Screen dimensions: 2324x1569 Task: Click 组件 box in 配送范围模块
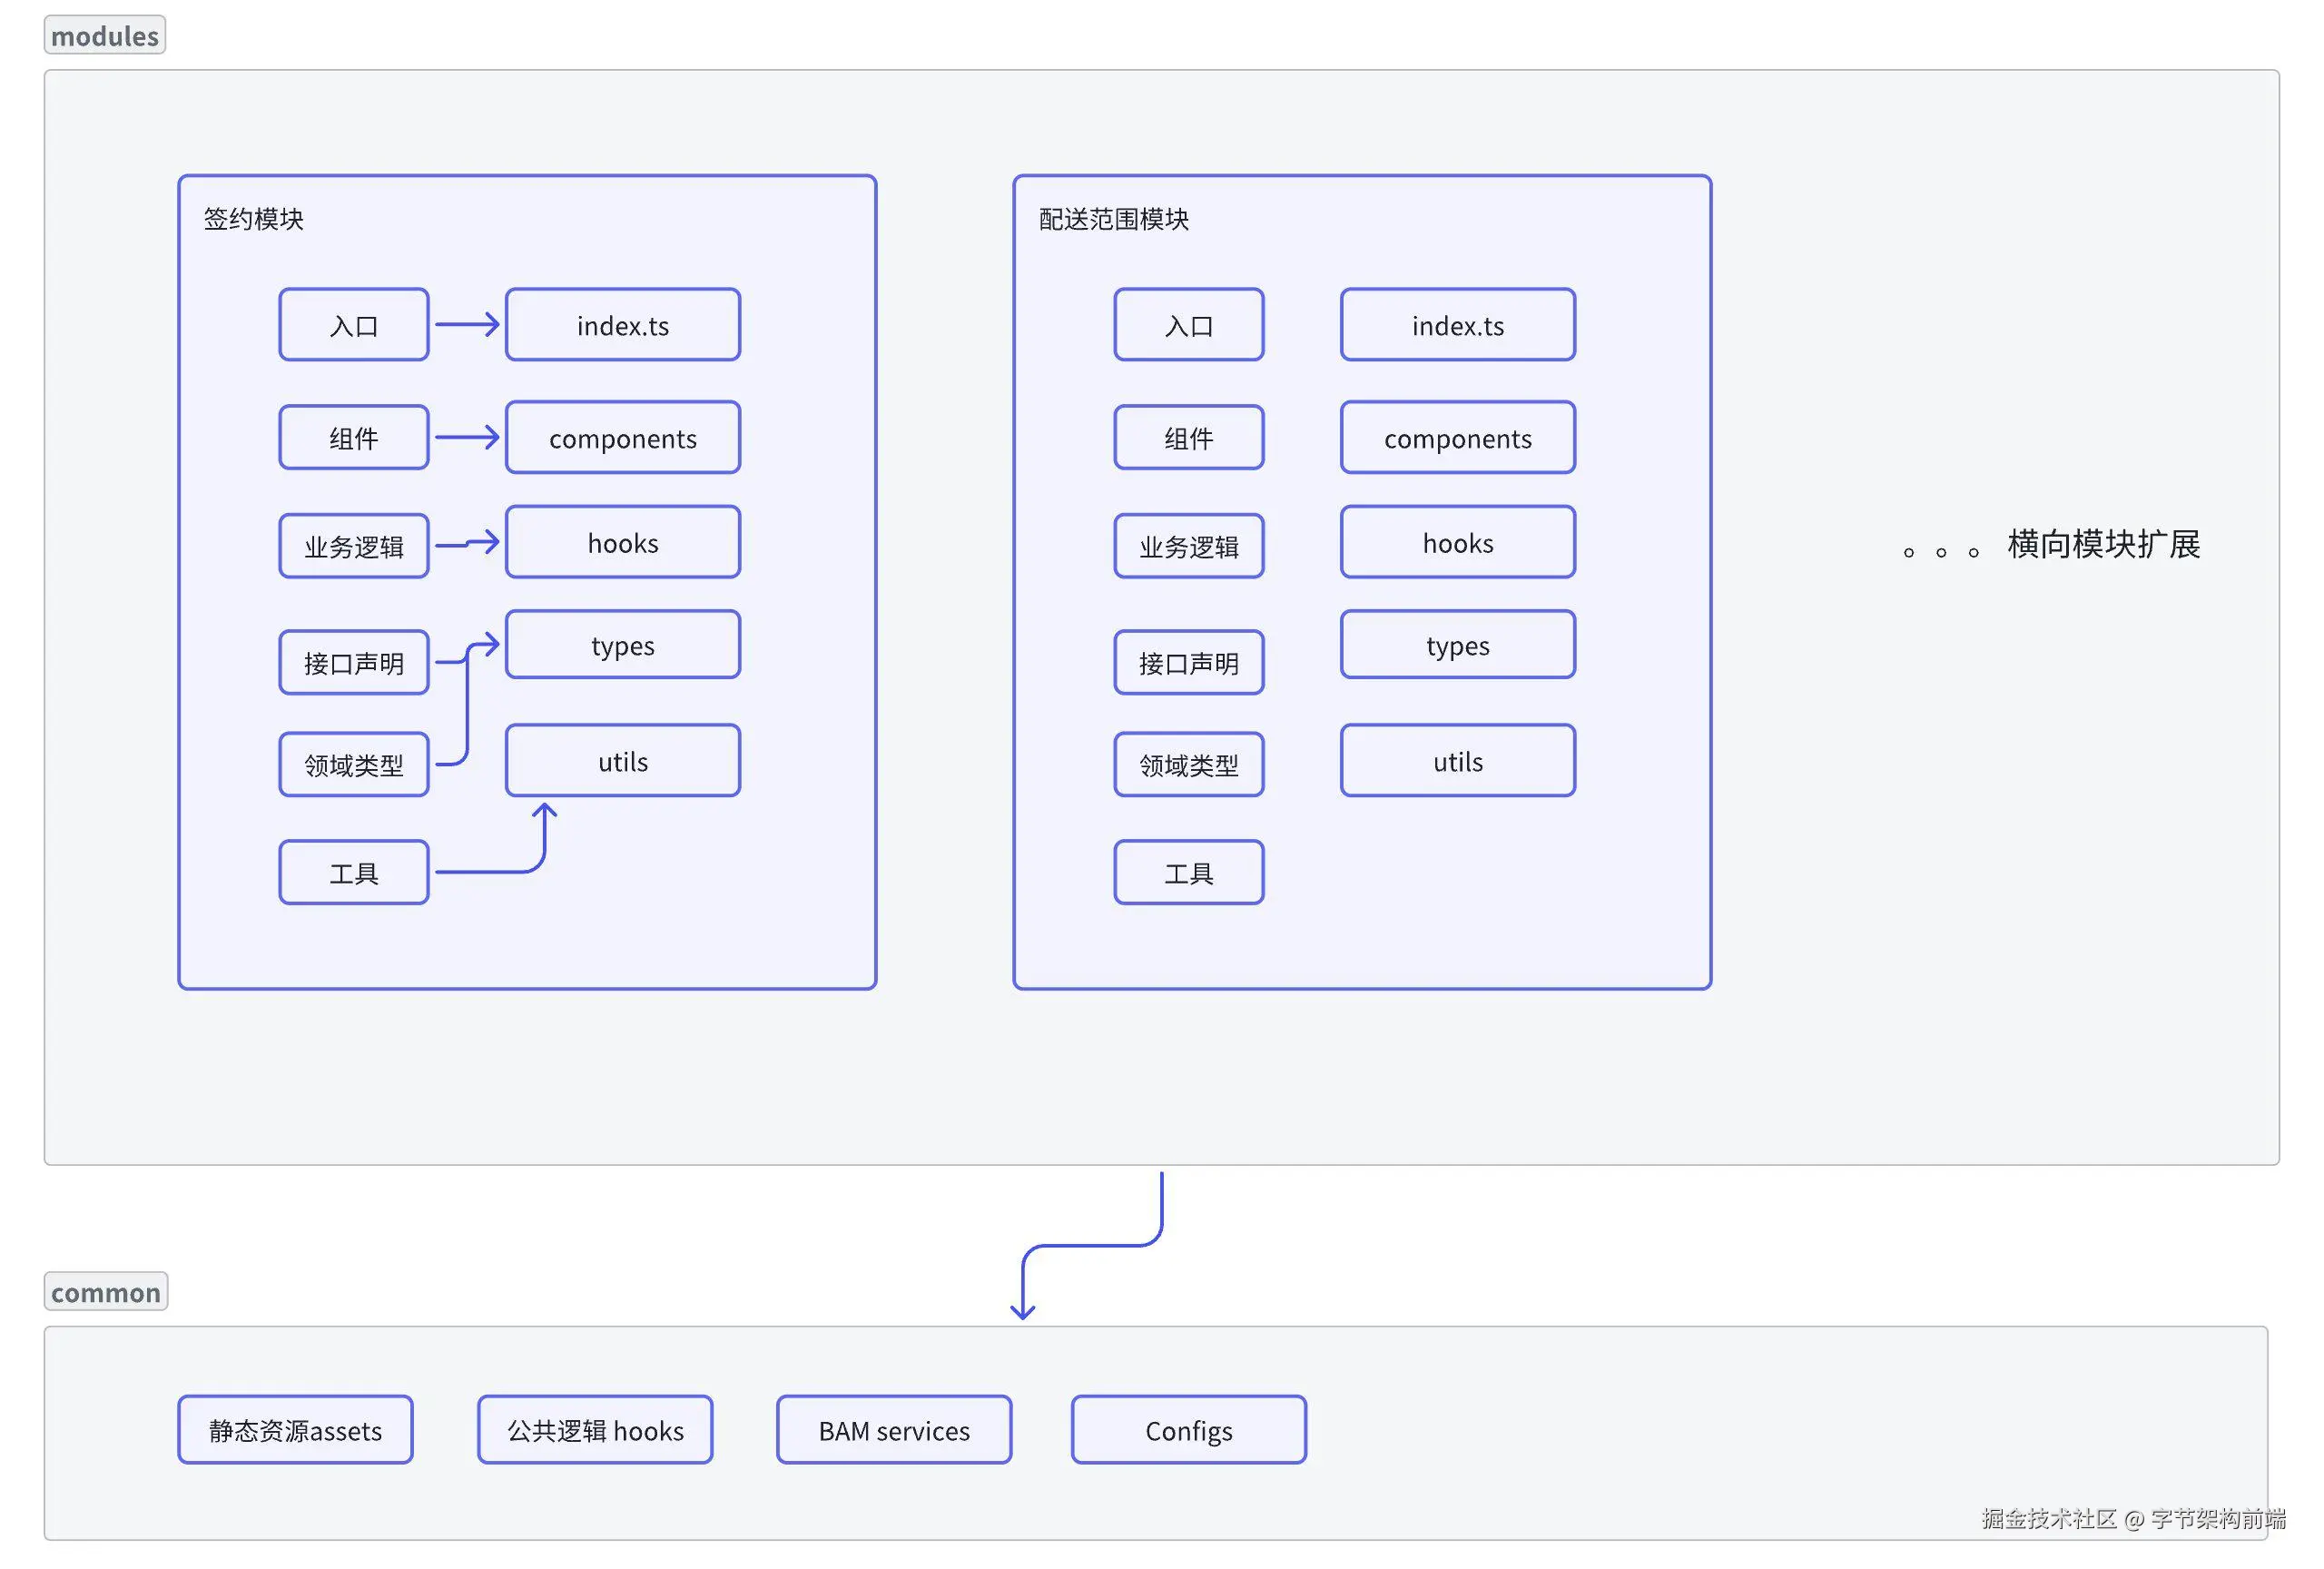point(1188,438)
